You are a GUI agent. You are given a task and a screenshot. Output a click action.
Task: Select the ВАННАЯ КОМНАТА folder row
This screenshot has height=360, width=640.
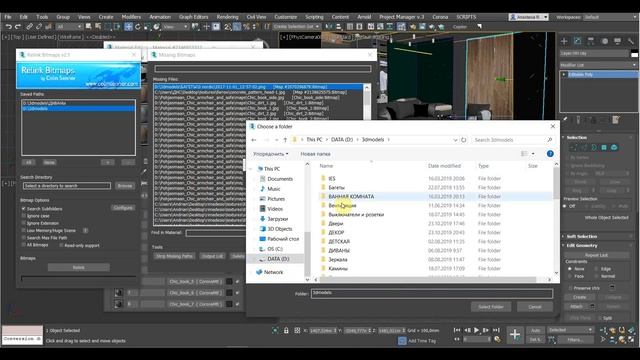[435, 196]
